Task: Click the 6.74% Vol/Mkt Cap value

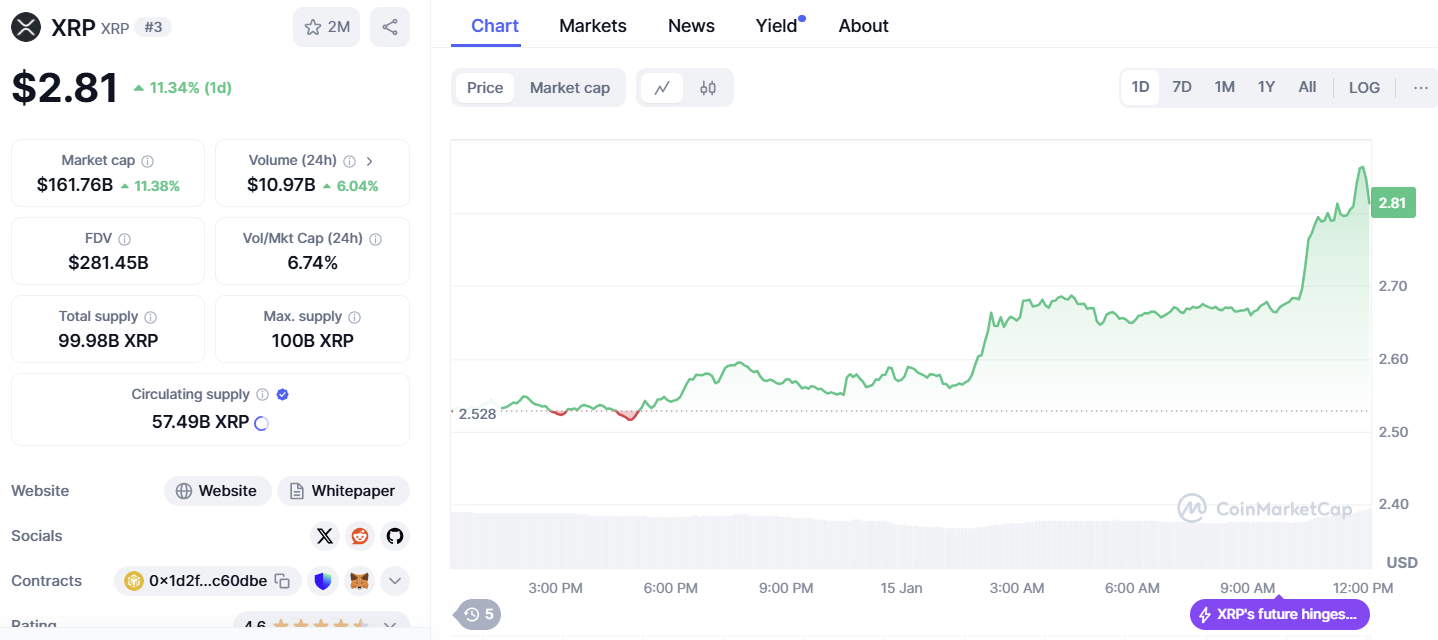Action: [x=312, y=263]
